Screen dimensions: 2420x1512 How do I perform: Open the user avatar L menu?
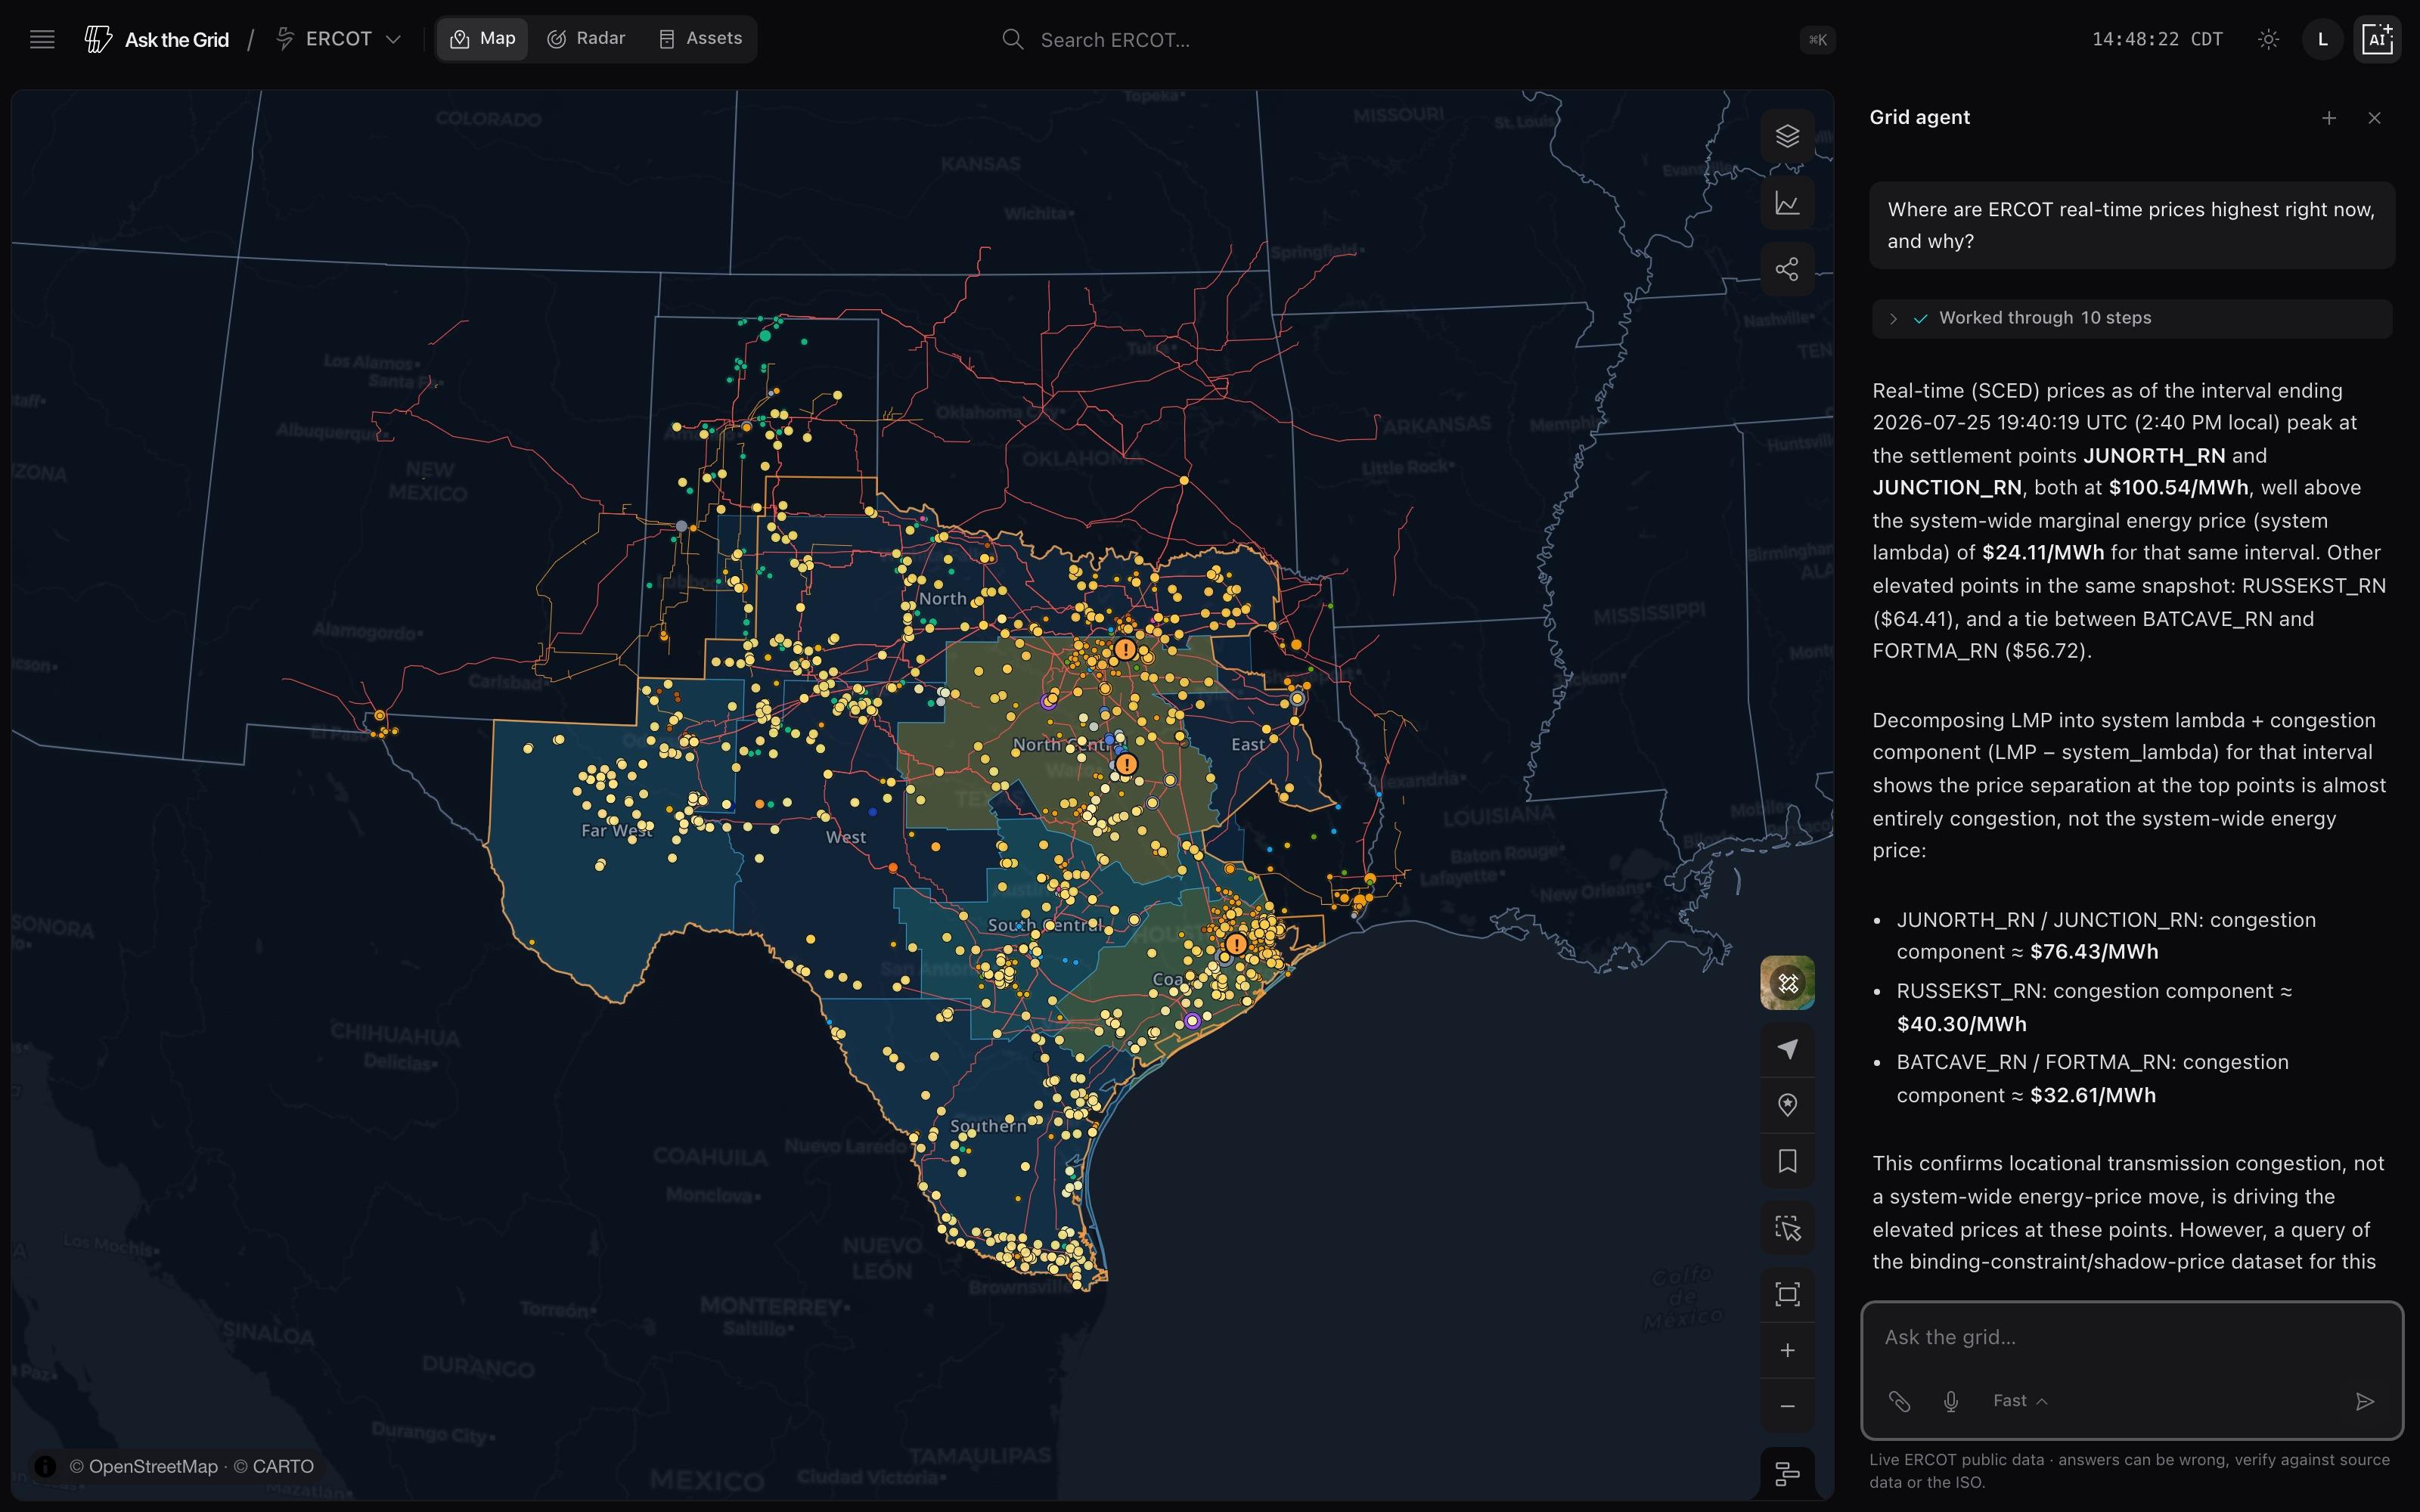pos(2322,40)
